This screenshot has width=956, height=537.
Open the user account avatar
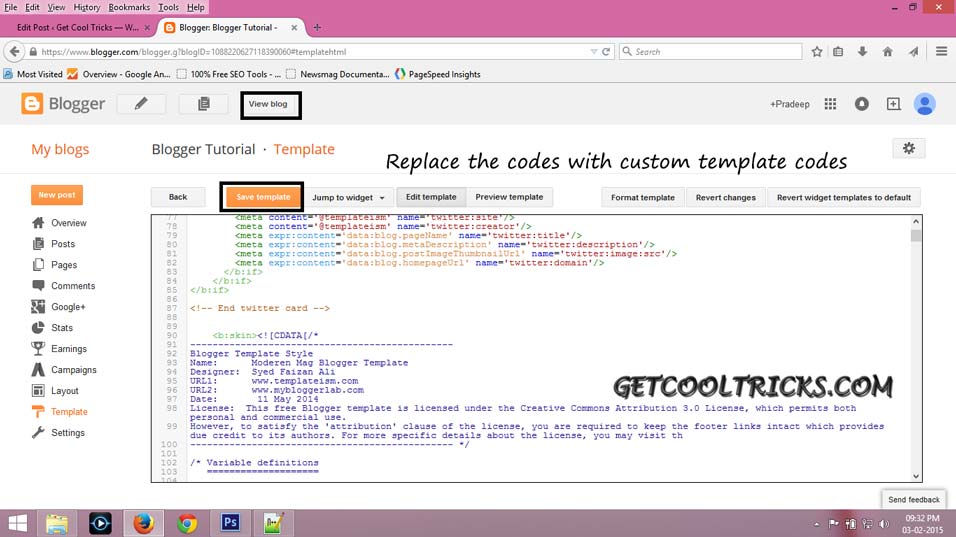[x=924, y=104]
